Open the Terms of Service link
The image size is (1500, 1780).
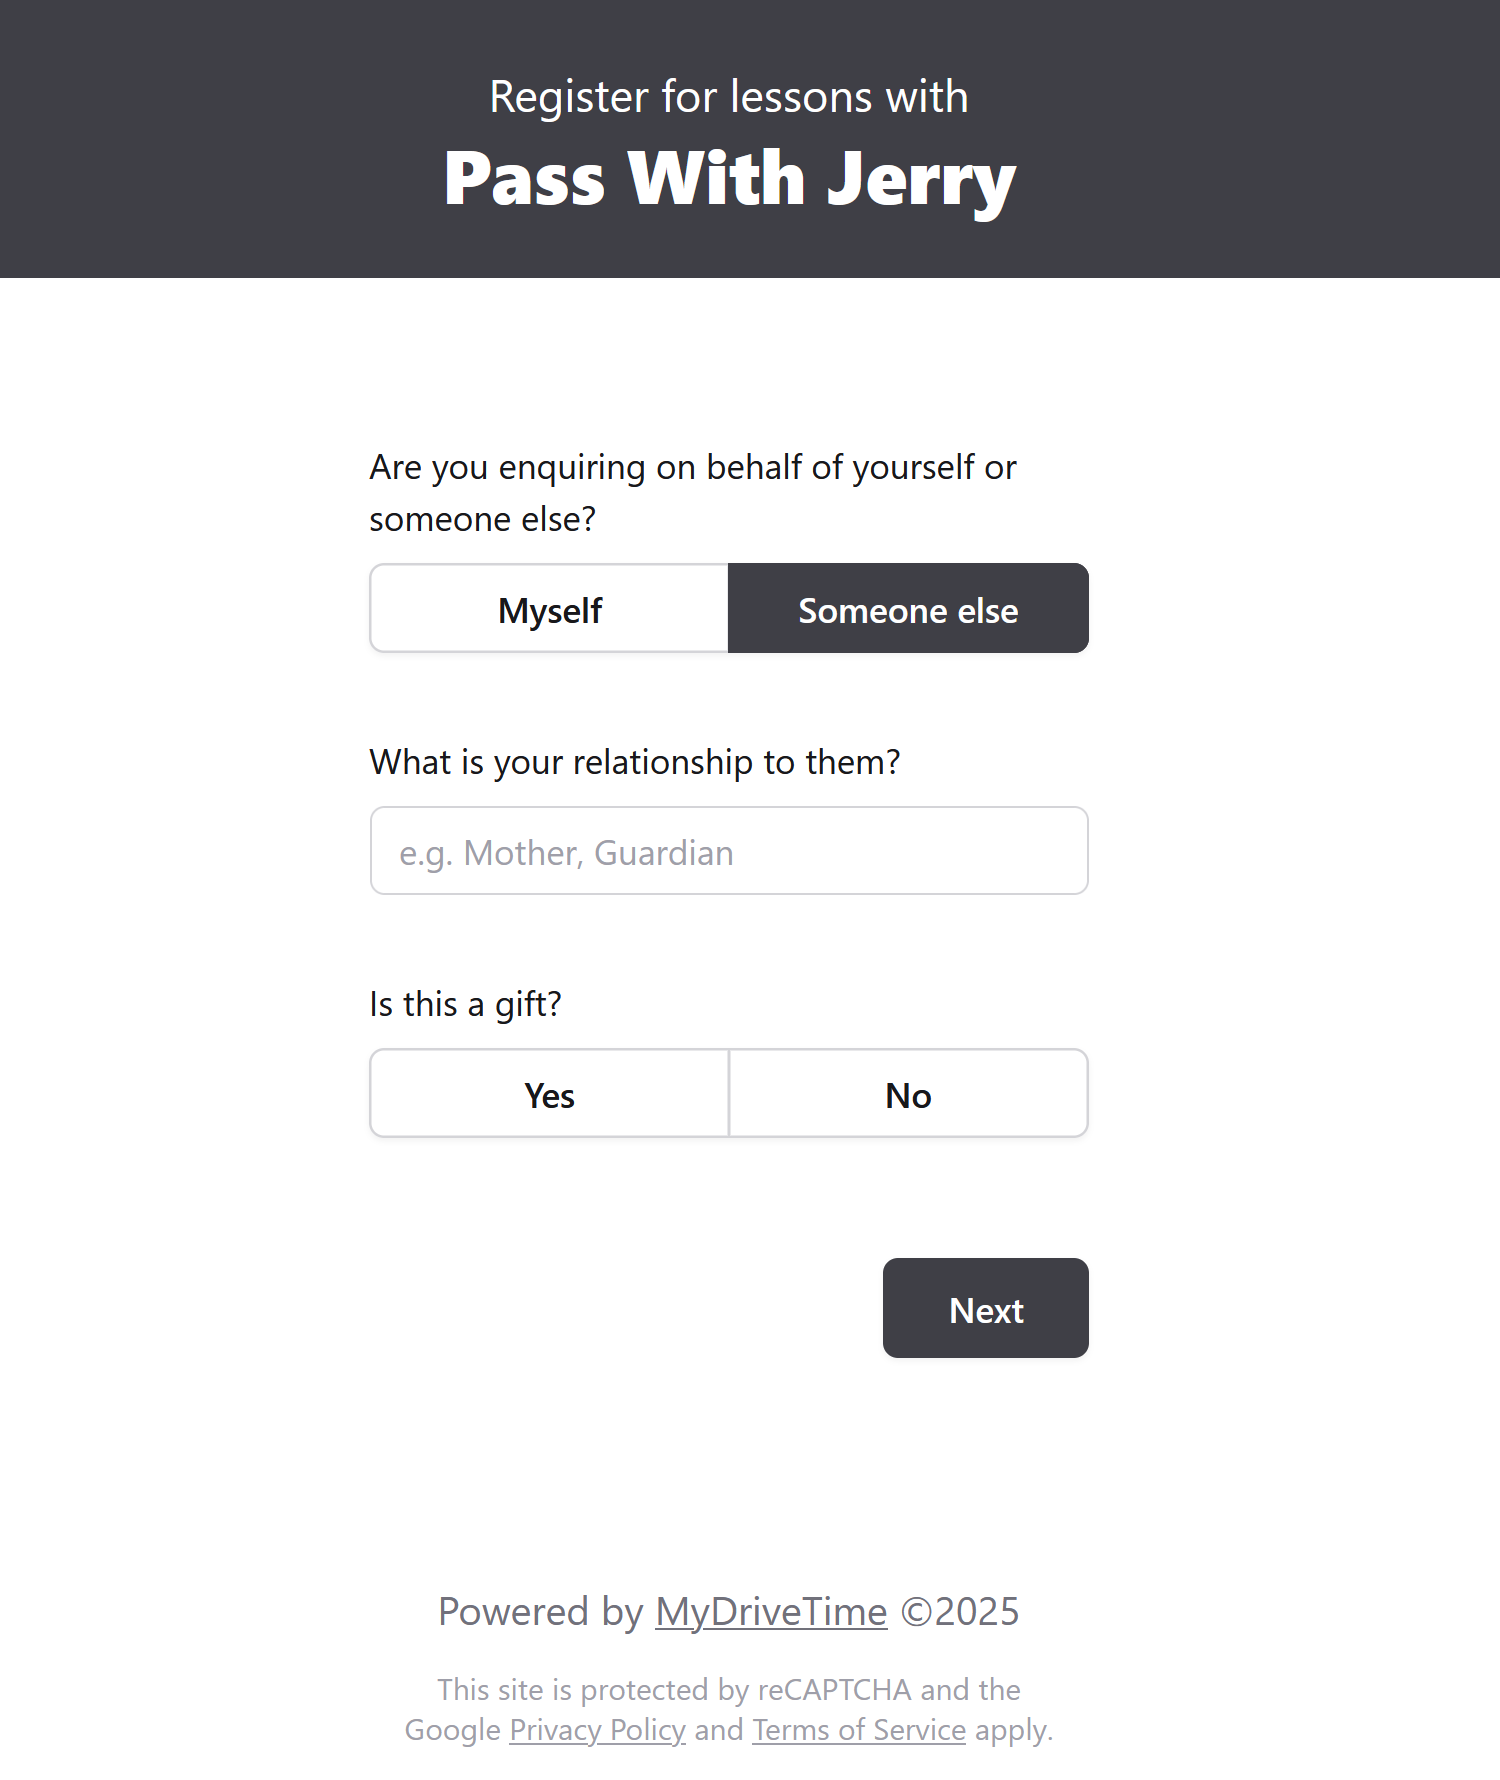click(859, 1730)
